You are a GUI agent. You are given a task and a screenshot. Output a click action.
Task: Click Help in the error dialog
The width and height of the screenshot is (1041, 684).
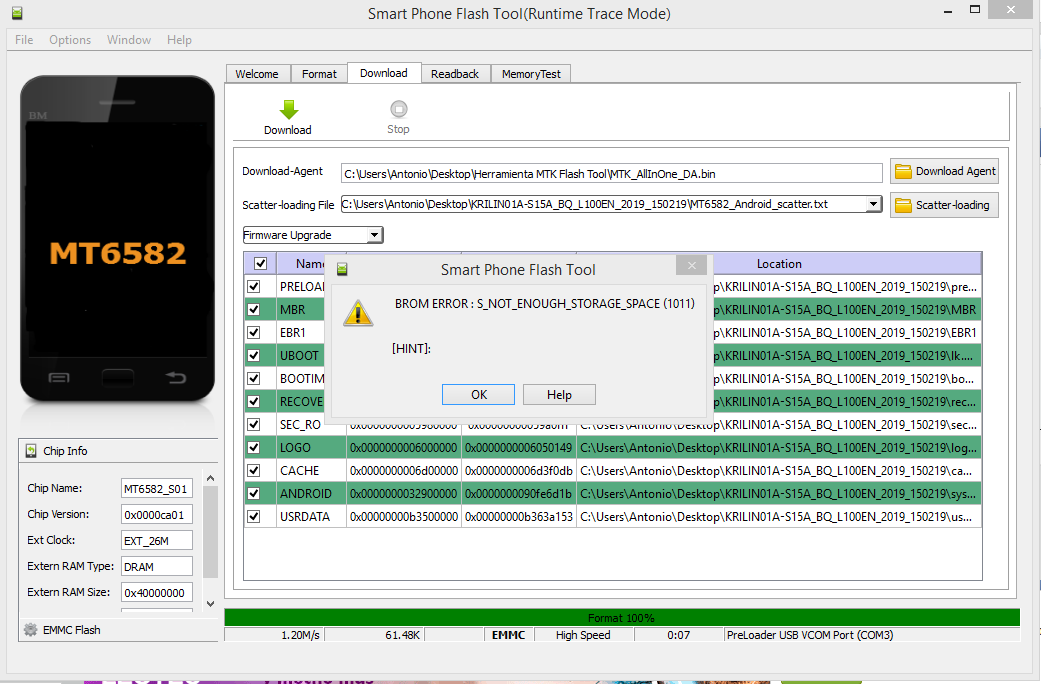coord(559,394)
